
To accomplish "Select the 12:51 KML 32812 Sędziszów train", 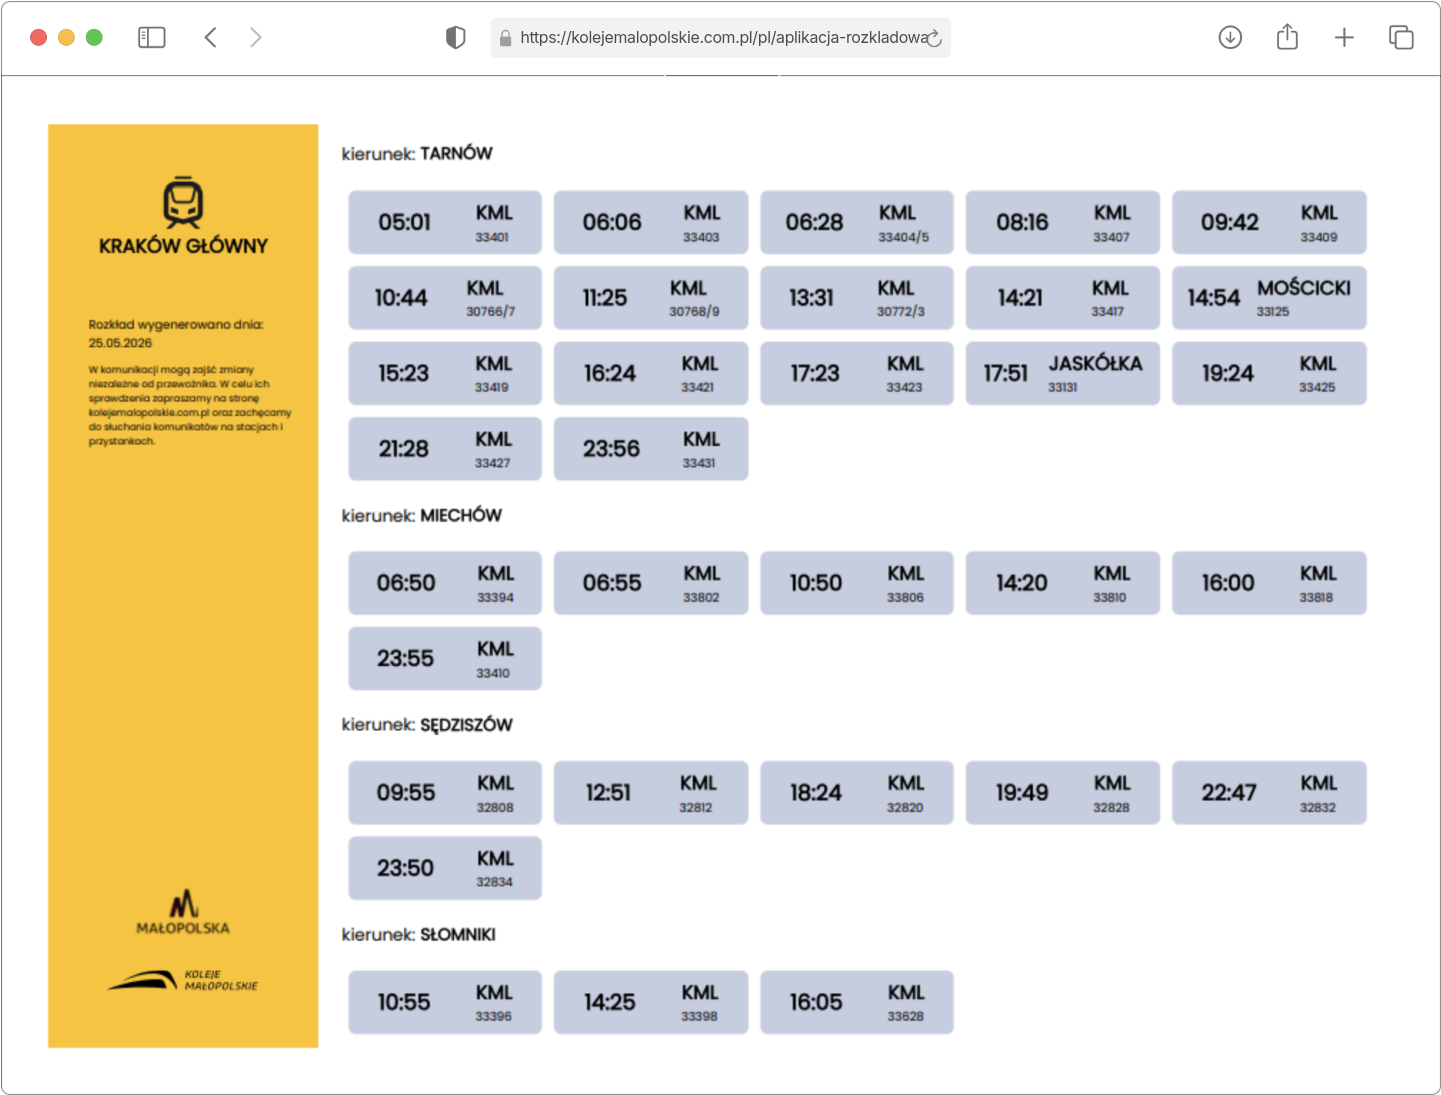I will click(x=651, y=793).
